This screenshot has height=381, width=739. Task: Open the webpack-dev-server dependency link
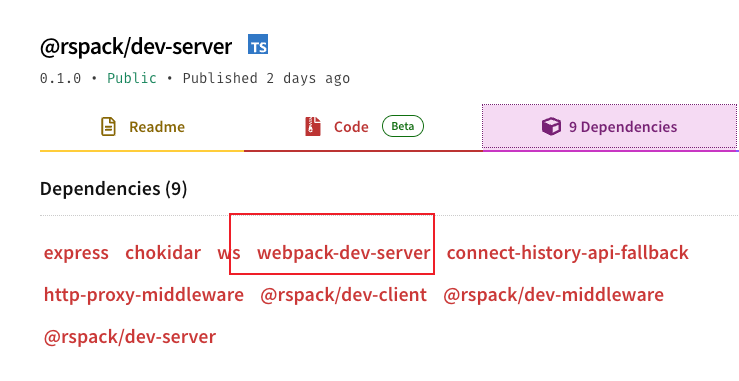click(344, 253)
